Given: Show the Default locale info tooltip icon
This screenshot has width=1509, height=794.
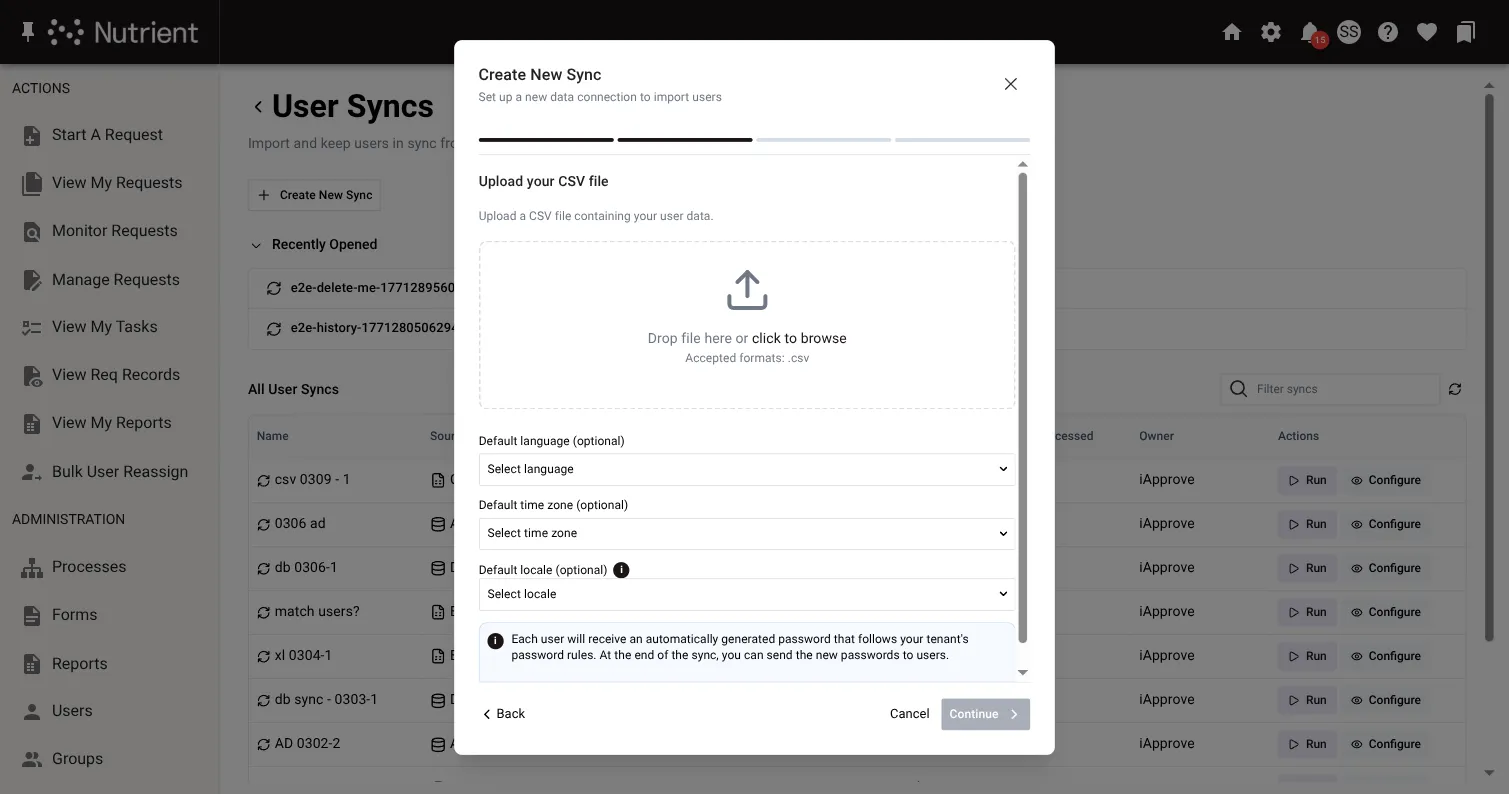Looking at the screenshot, I should (621, 570).
